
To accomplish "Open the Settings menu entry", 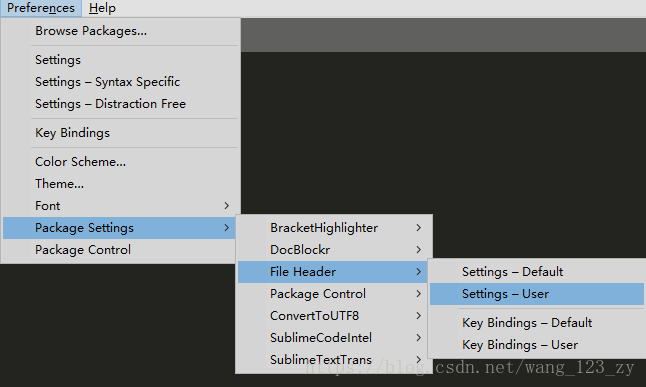I will pos(120,60).
